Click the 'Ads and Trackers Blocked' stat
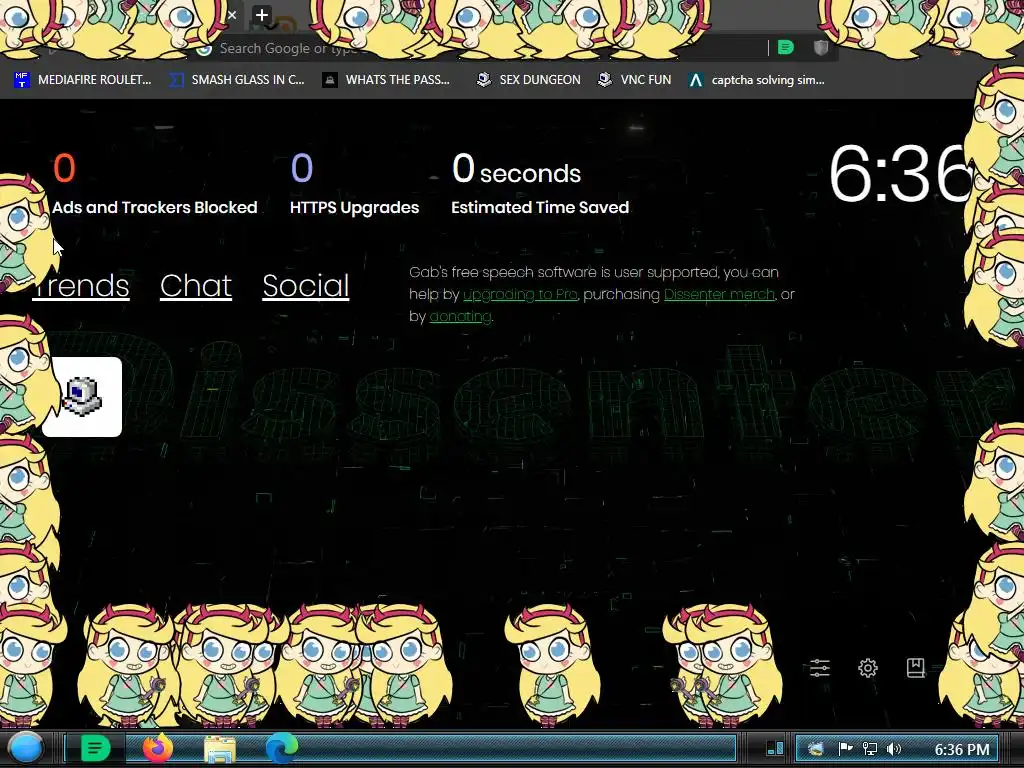 coord(155,184)
